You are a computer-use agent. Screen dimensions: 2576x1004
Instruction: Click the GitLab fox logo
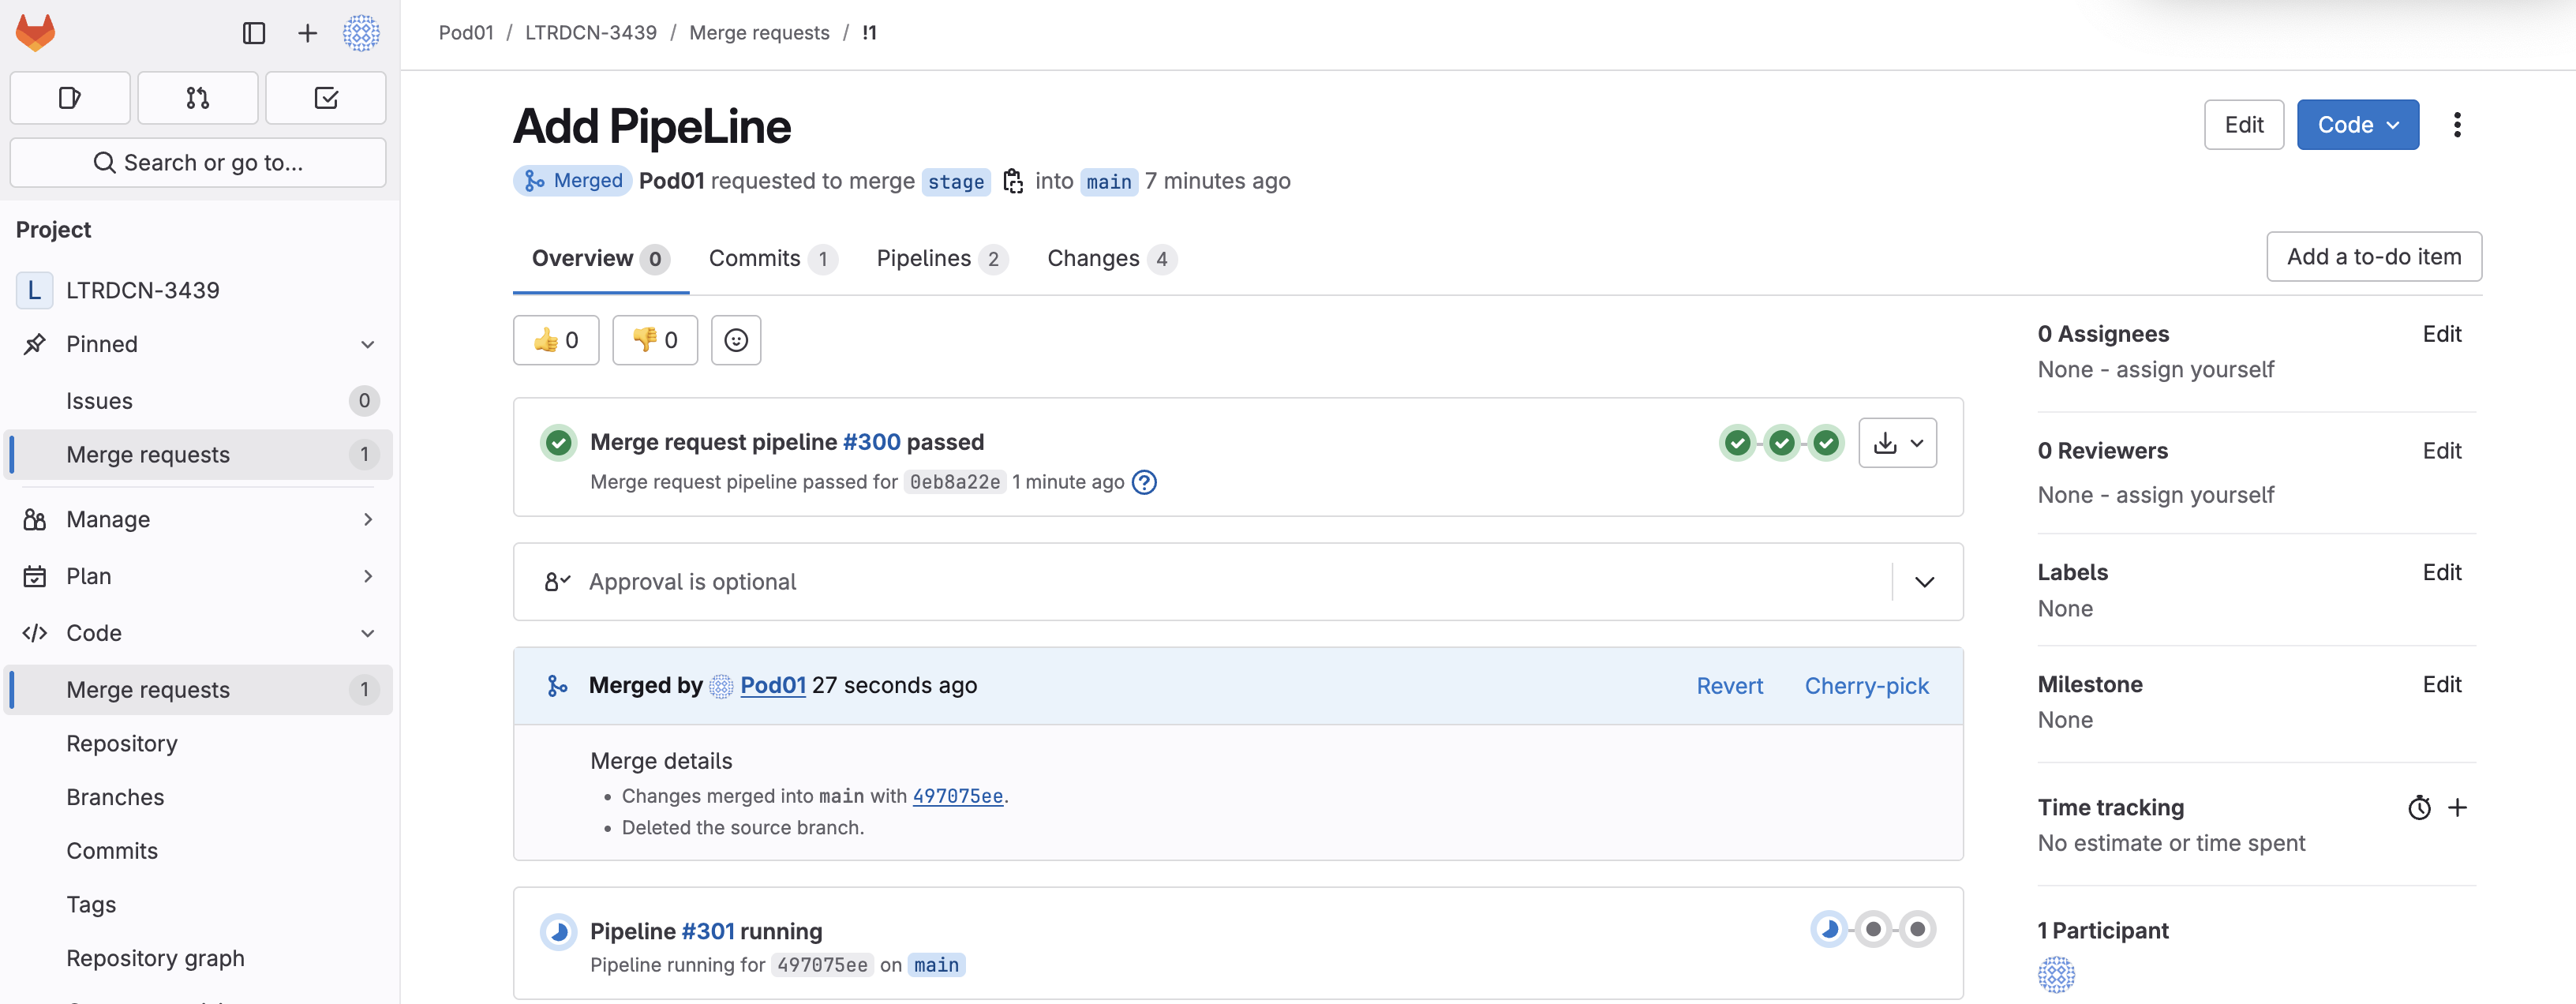click(35, 33)
